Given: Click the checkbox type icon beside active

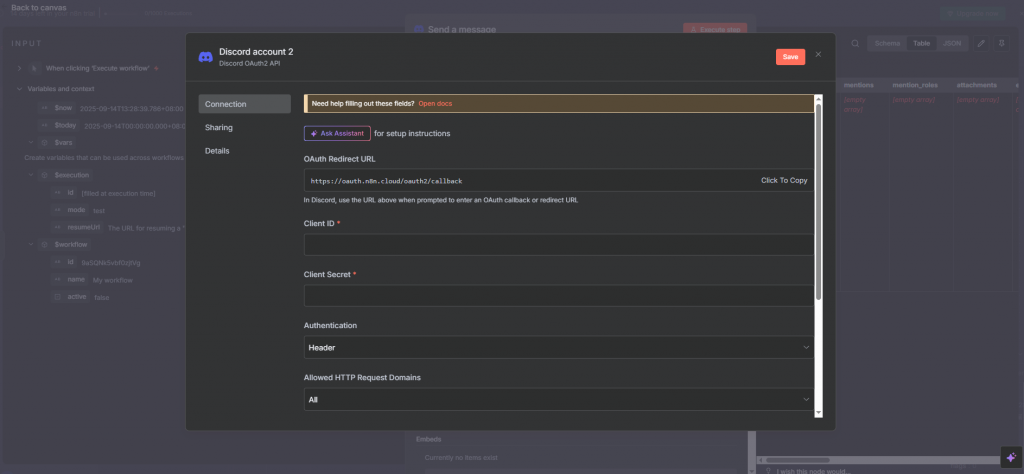Looking at the screenshot, I should point(57,297).
